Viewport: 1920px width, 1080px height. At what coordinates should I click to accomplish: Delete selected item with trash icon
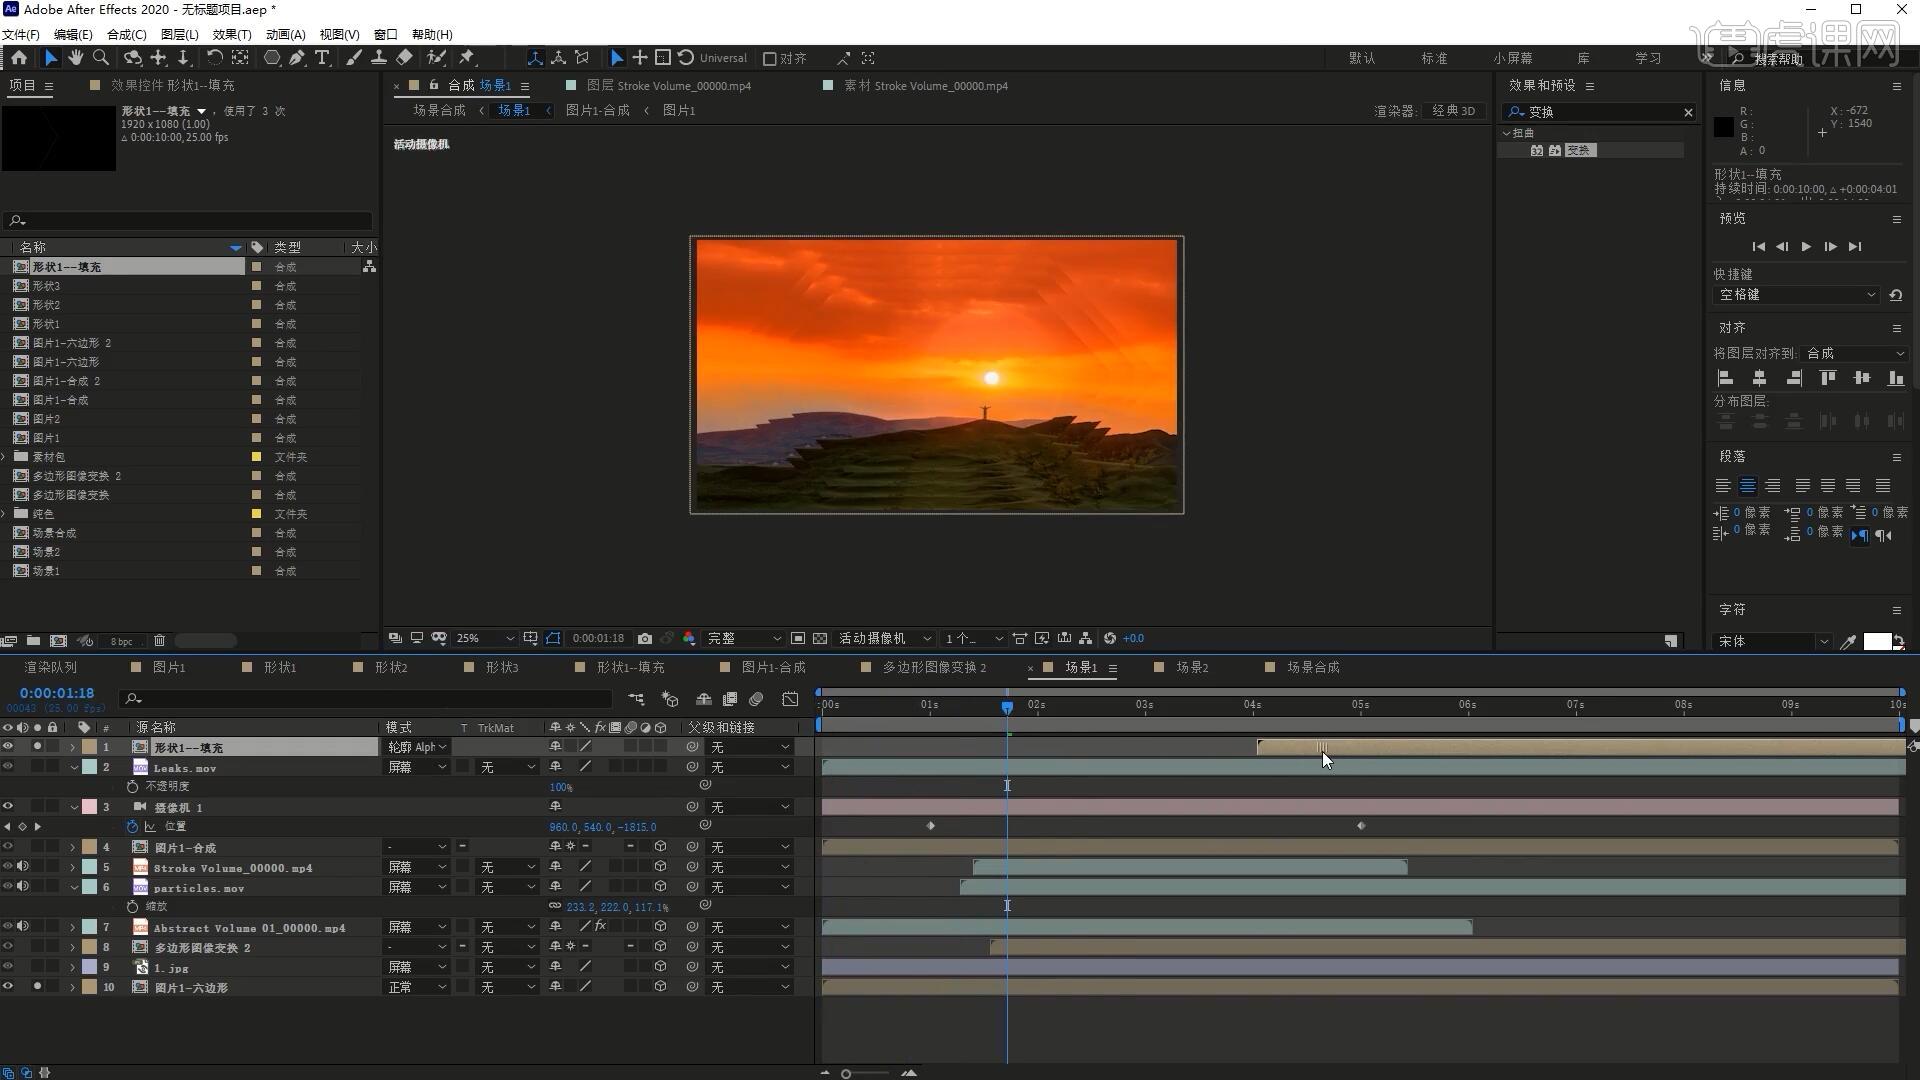[x=159, y=641]
